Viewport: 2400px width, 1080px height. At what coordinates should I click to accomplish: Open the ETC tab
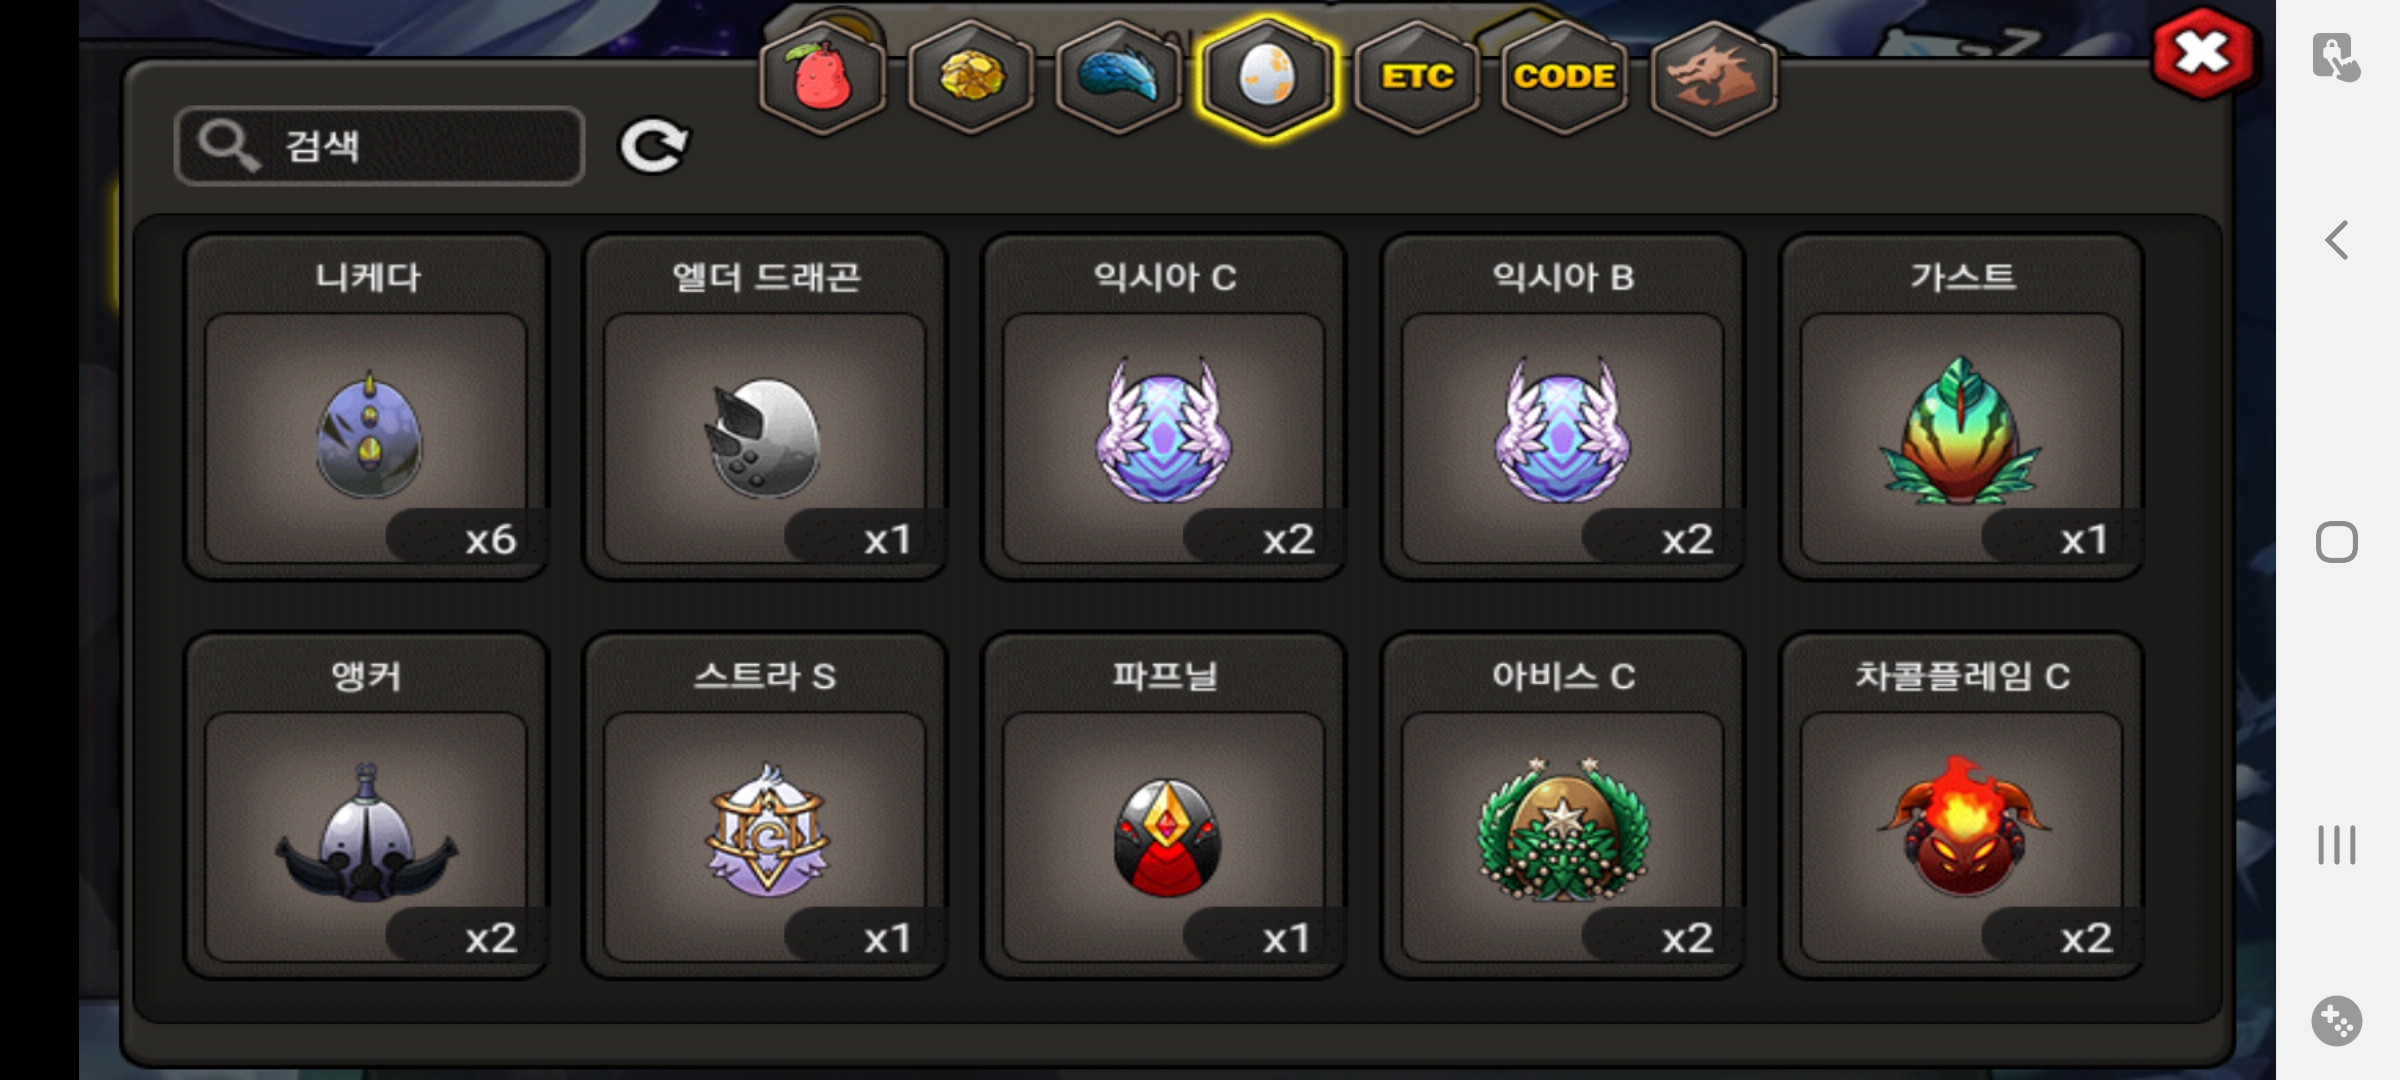[1416, 77]
